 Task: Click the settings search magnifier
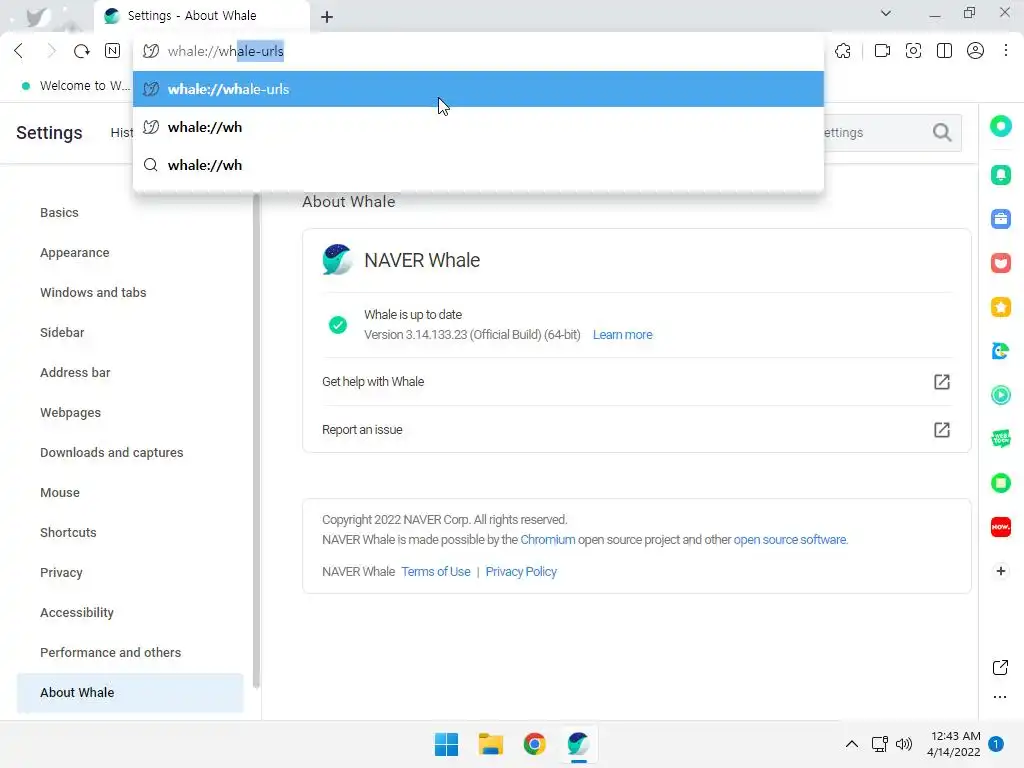(942, 133)
